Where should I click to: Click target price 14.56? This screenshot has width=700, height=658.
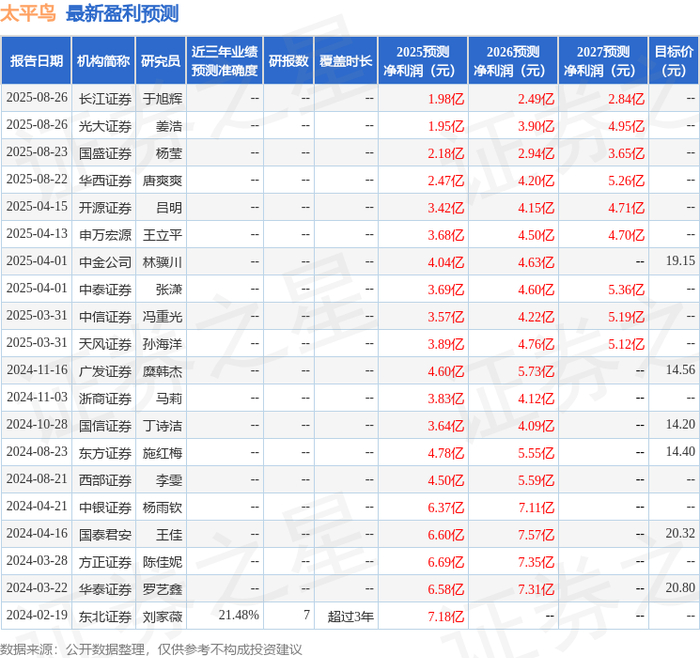(x=680, y=370)
